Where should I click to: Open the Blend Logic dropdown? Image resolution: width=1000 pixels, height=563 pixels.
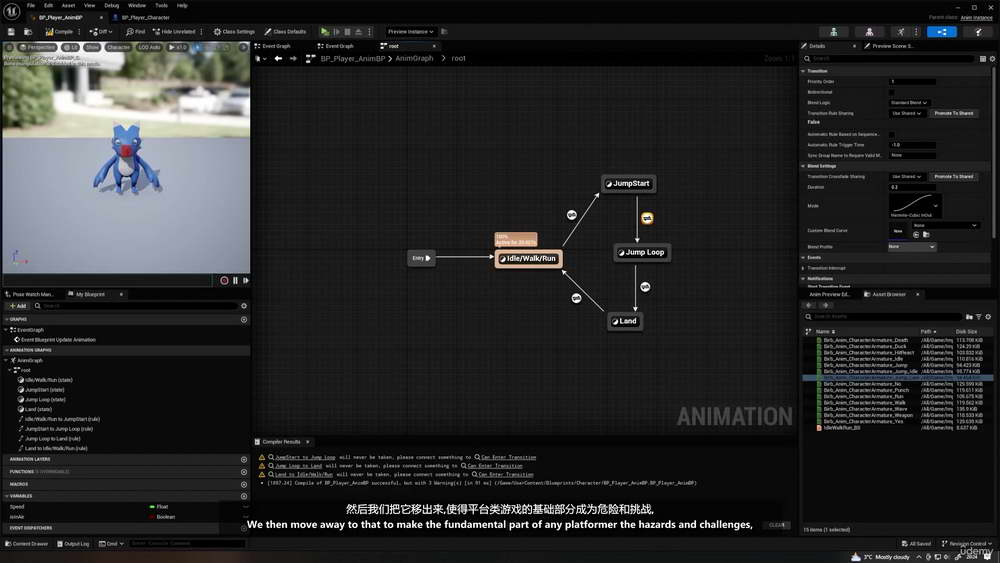tap(909, 103)
